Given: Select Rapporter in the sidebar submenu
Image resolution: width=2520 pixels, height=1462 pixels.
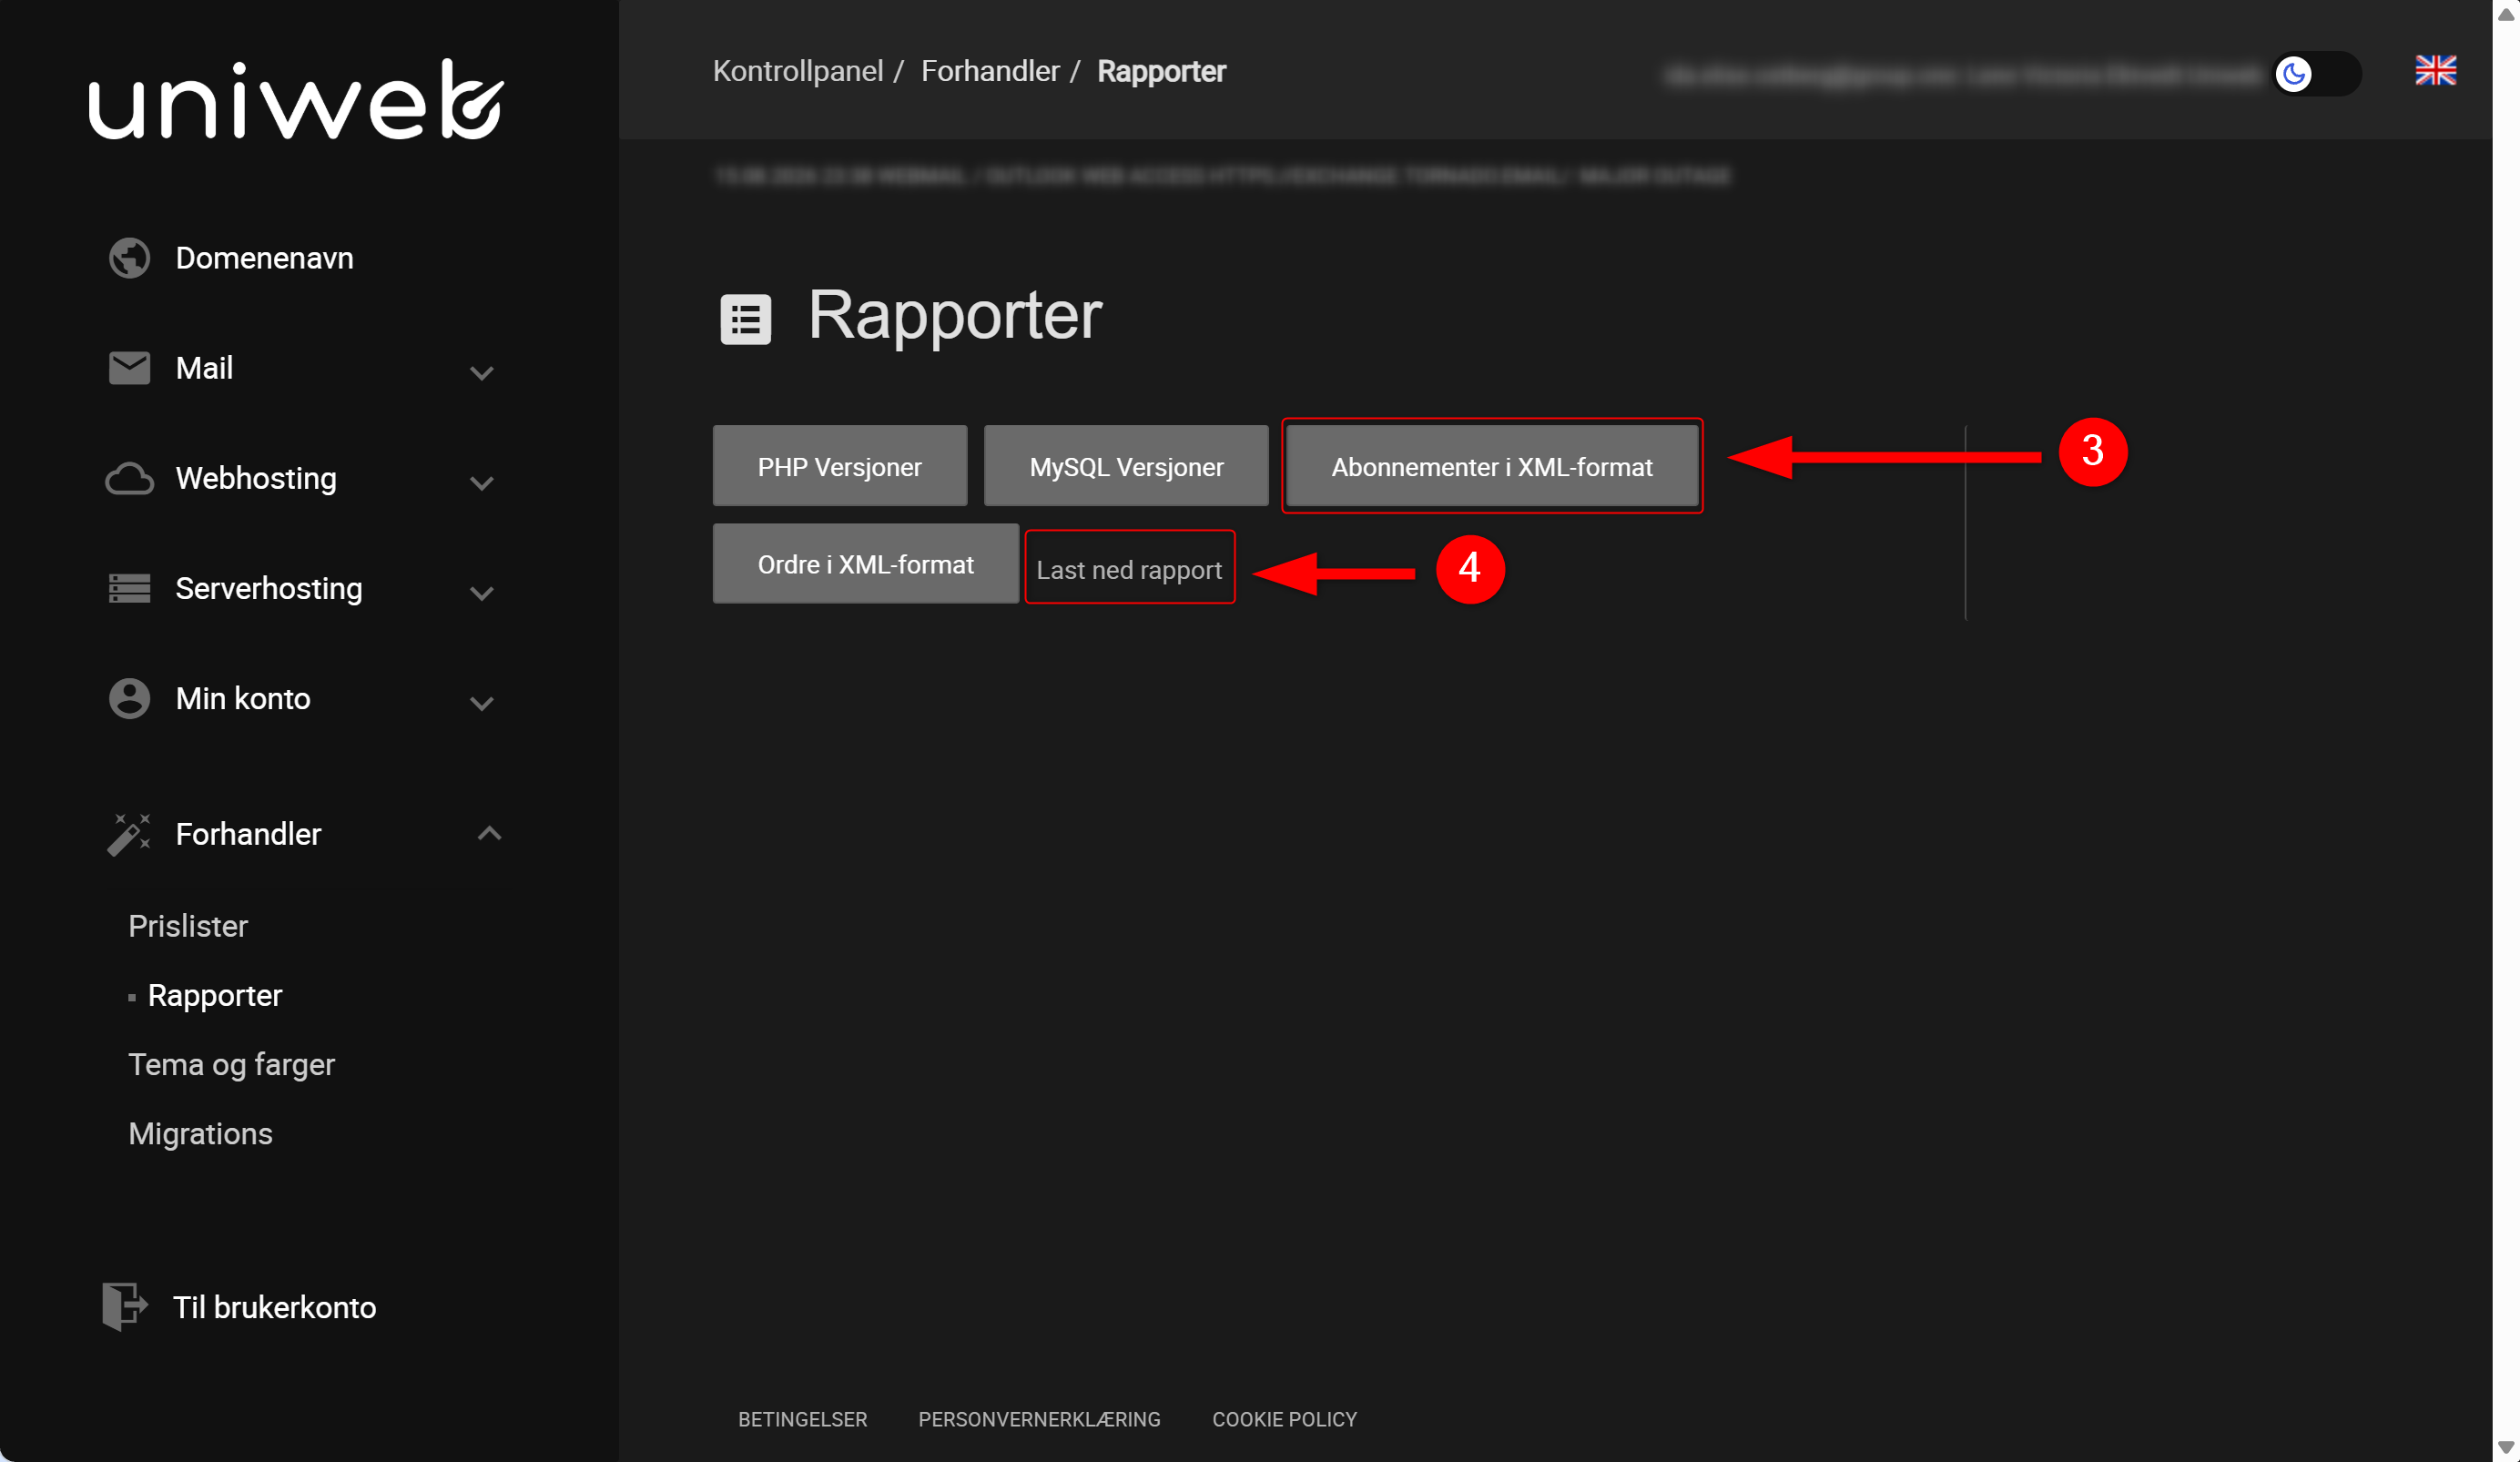Looking at the screenshot, I should [x=215, y=995].
